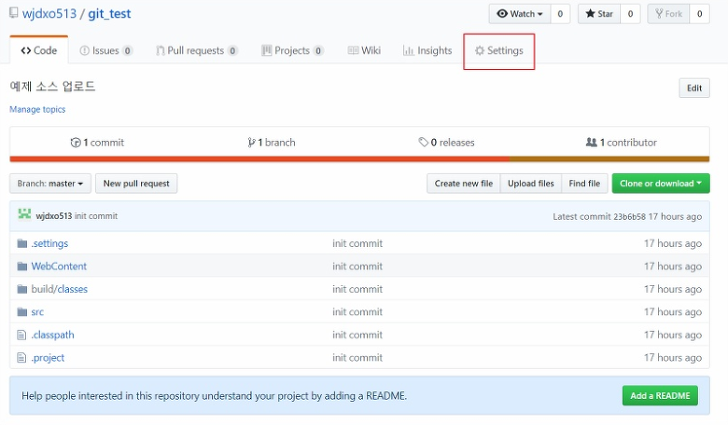728x425 pixels.
Task: Click New pull request button
Action: pyautogui.click(x=136, y=183)
